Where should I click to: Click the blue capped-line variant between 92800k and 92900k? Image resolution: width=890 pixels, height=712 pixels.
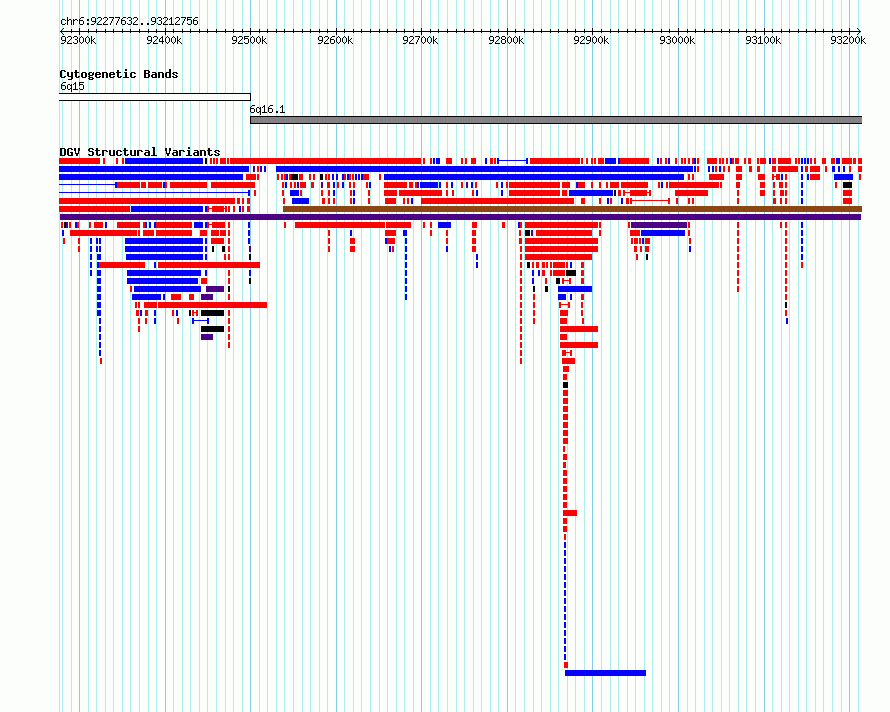coord(513,161)
